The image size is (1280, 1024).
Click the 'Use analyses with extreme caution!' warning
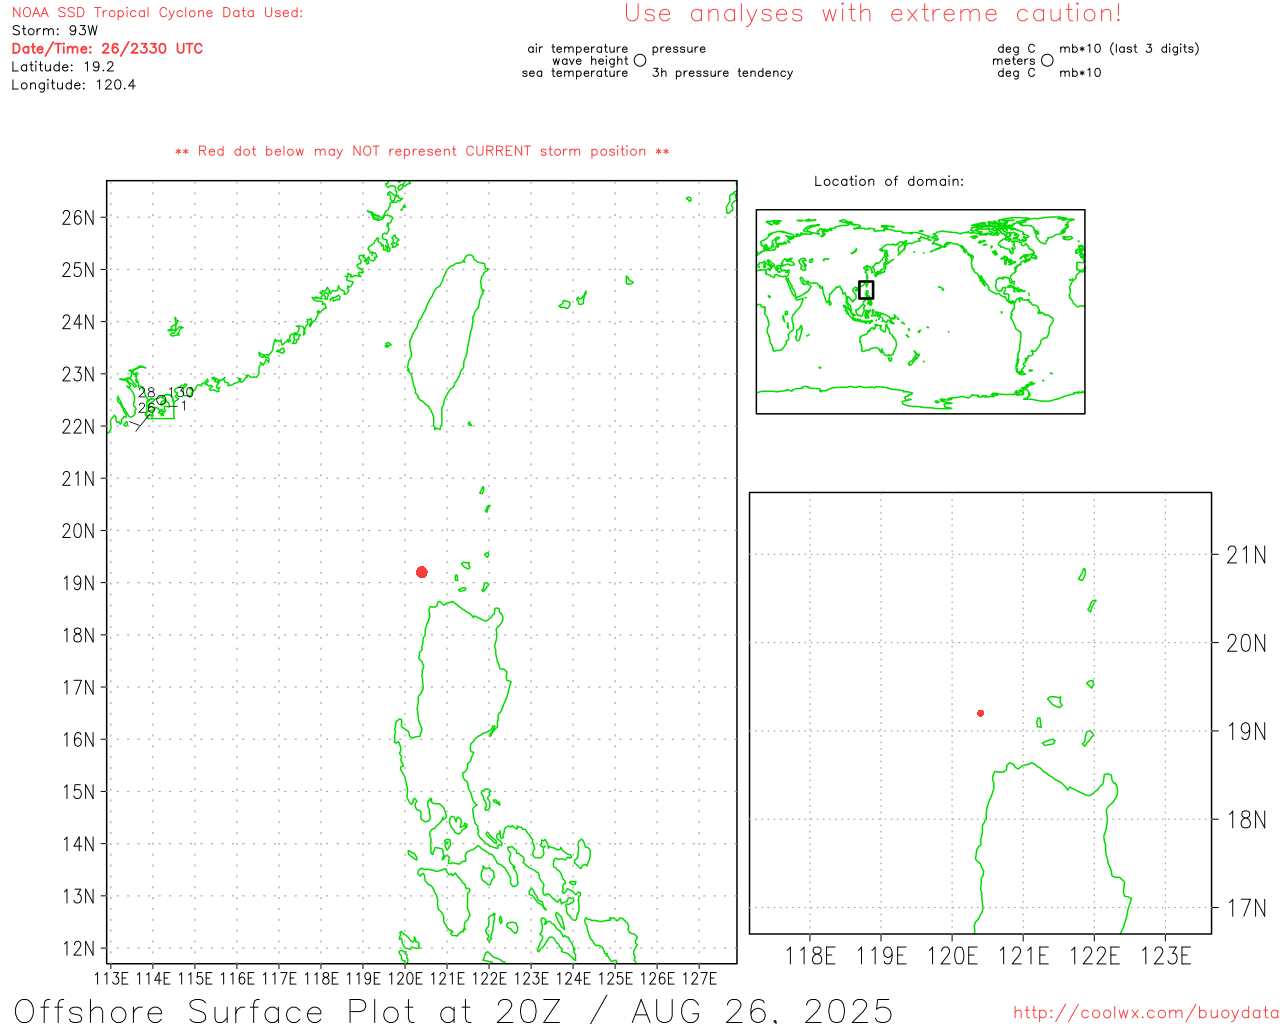point(873,14)
